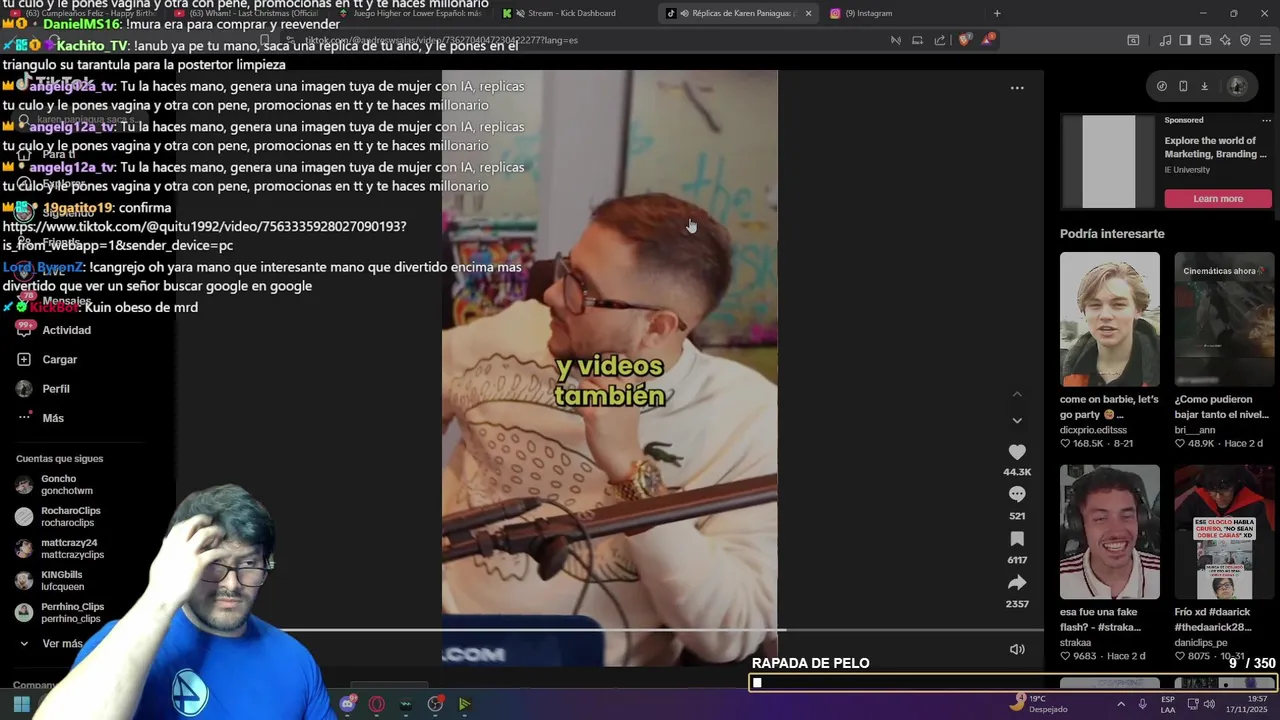Open the 19°C Despejado weather widget

pyautogui.click(x=1039, y=704)
